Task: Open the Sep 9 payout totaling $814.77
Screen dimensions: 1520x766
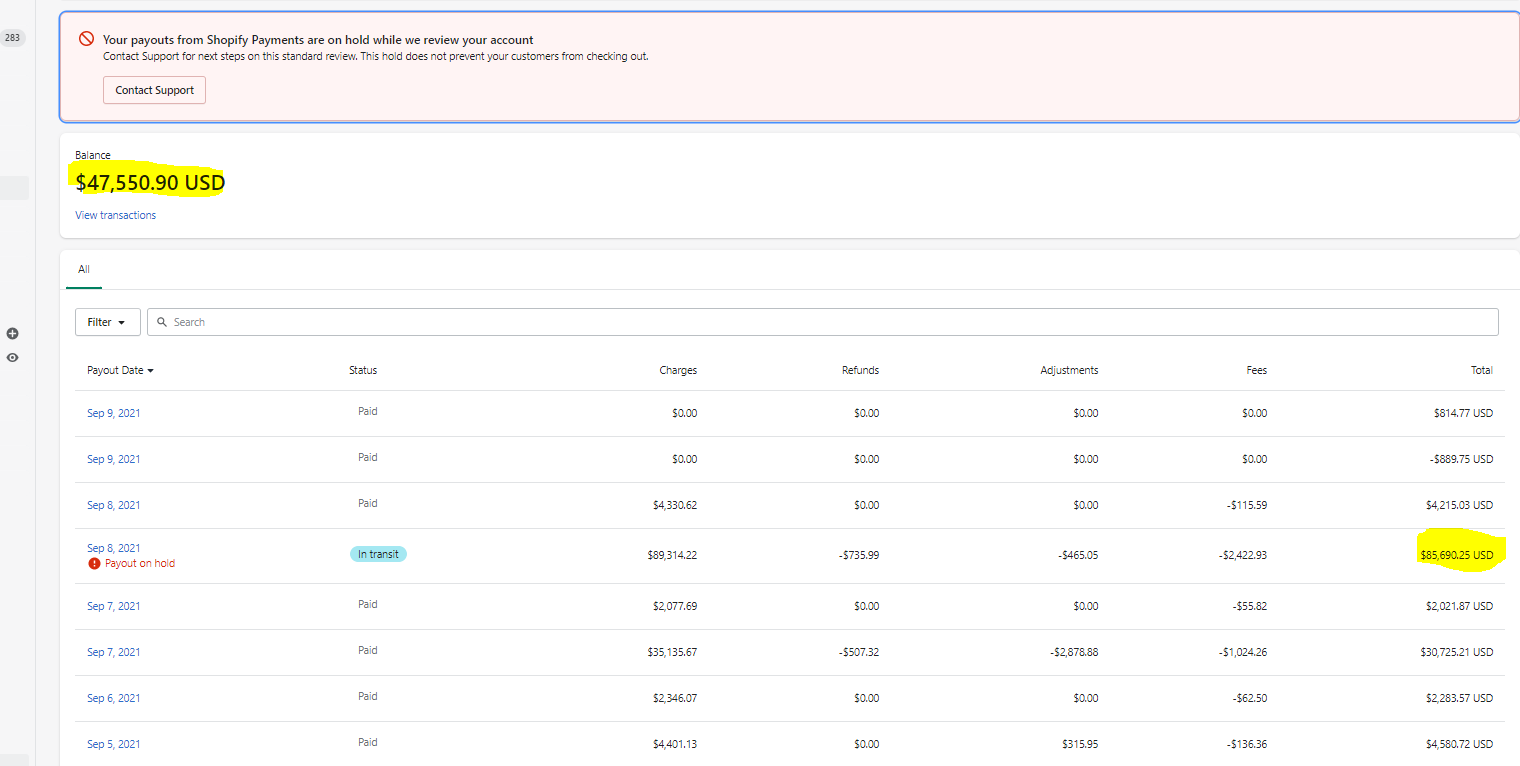Action: click(x=114, y=413)
